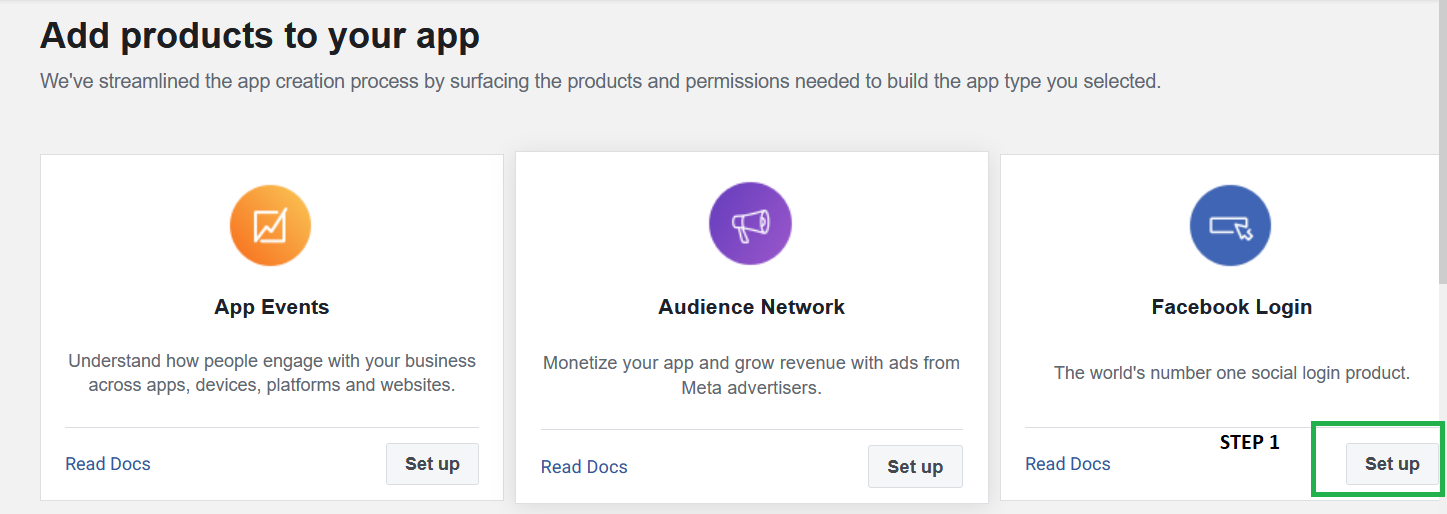Open Read Docs for Audience Network

pyautogui.click(x=584, y=467)
